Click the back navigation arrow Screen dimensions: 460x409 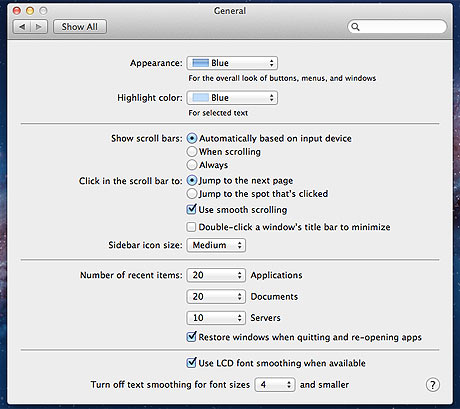(x=22, y=27)
